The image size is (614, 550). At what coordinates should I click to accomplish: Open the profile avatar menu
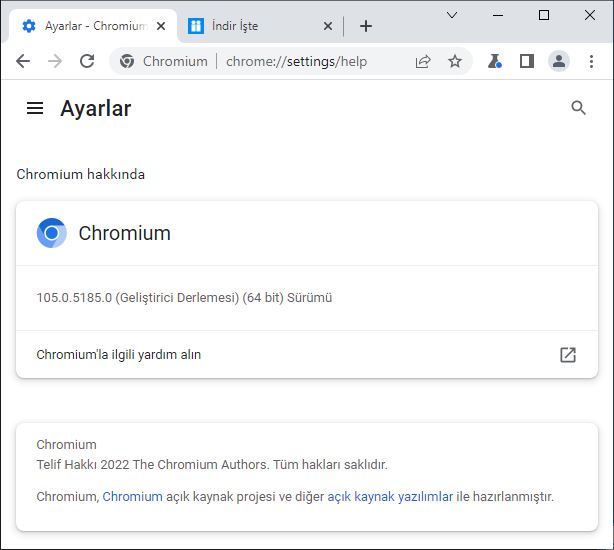[559, 61]
